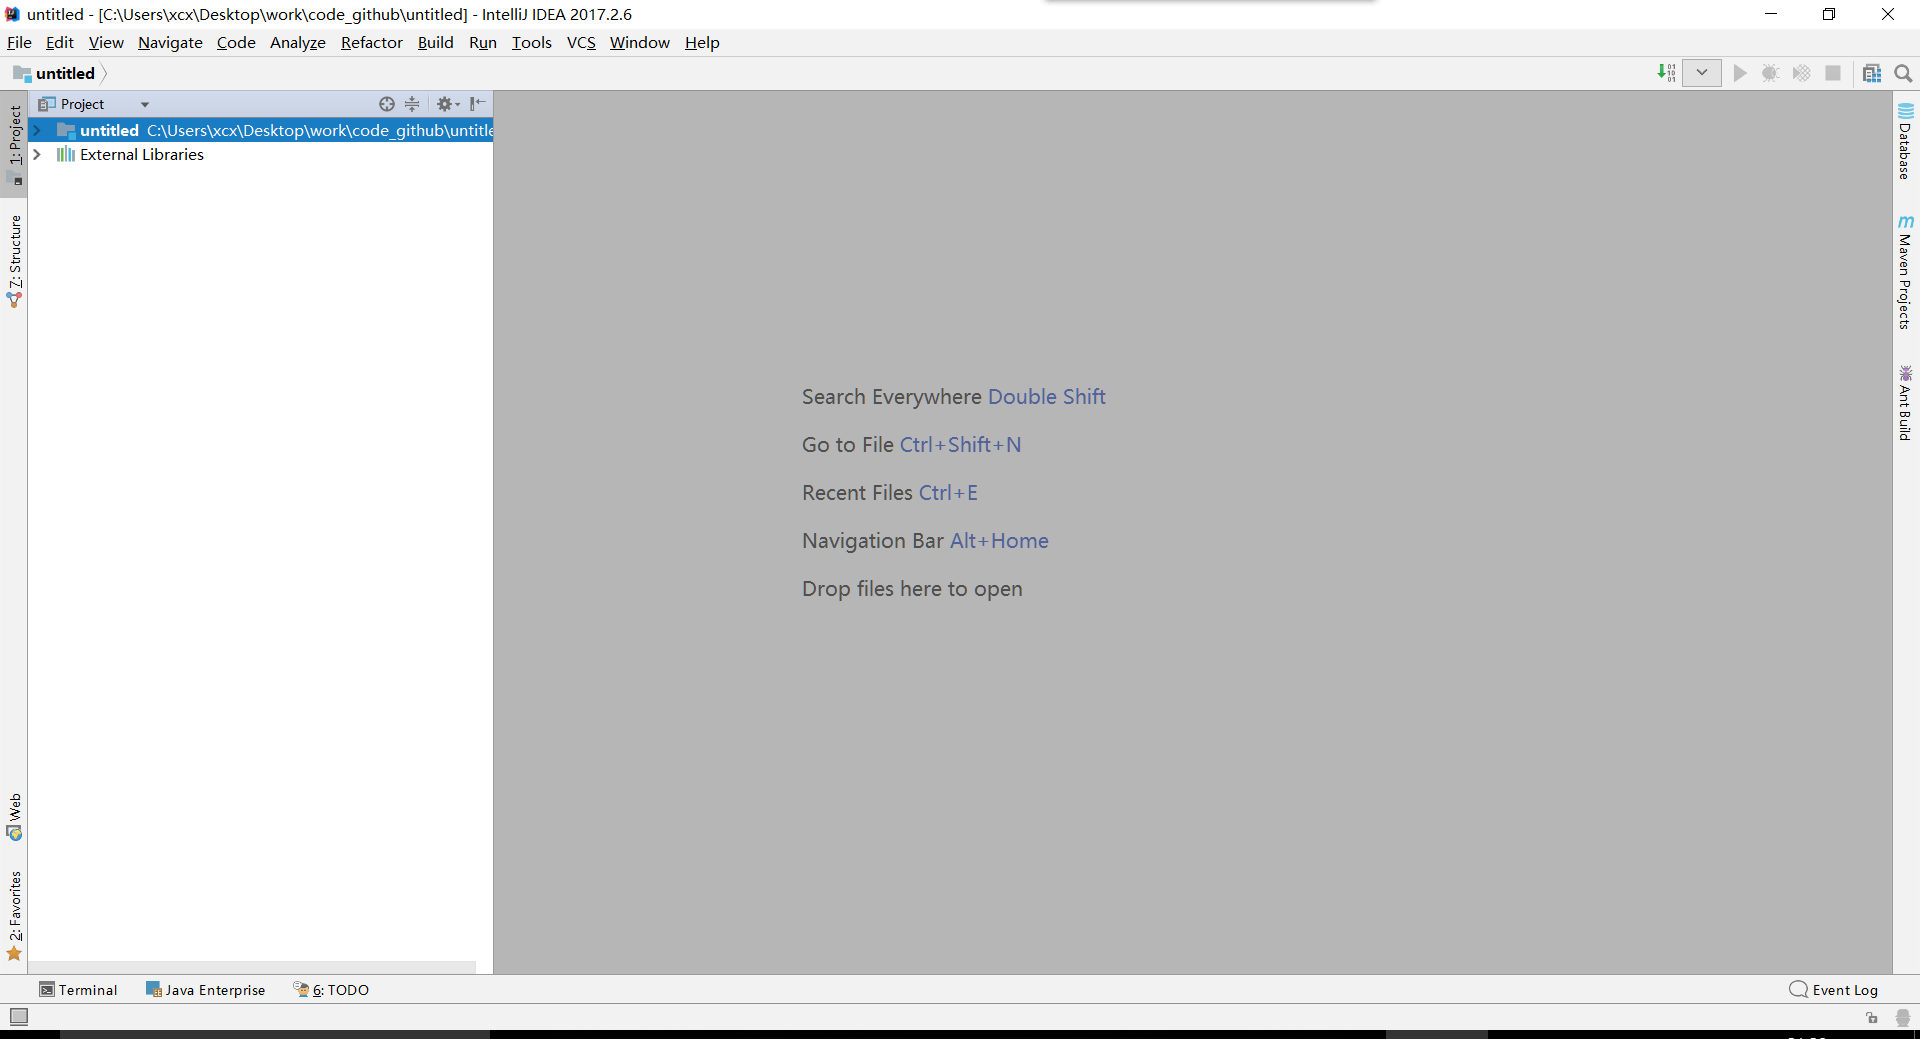
Task: Click Scroll from Source target icon
Action: (x=387, y=104)
